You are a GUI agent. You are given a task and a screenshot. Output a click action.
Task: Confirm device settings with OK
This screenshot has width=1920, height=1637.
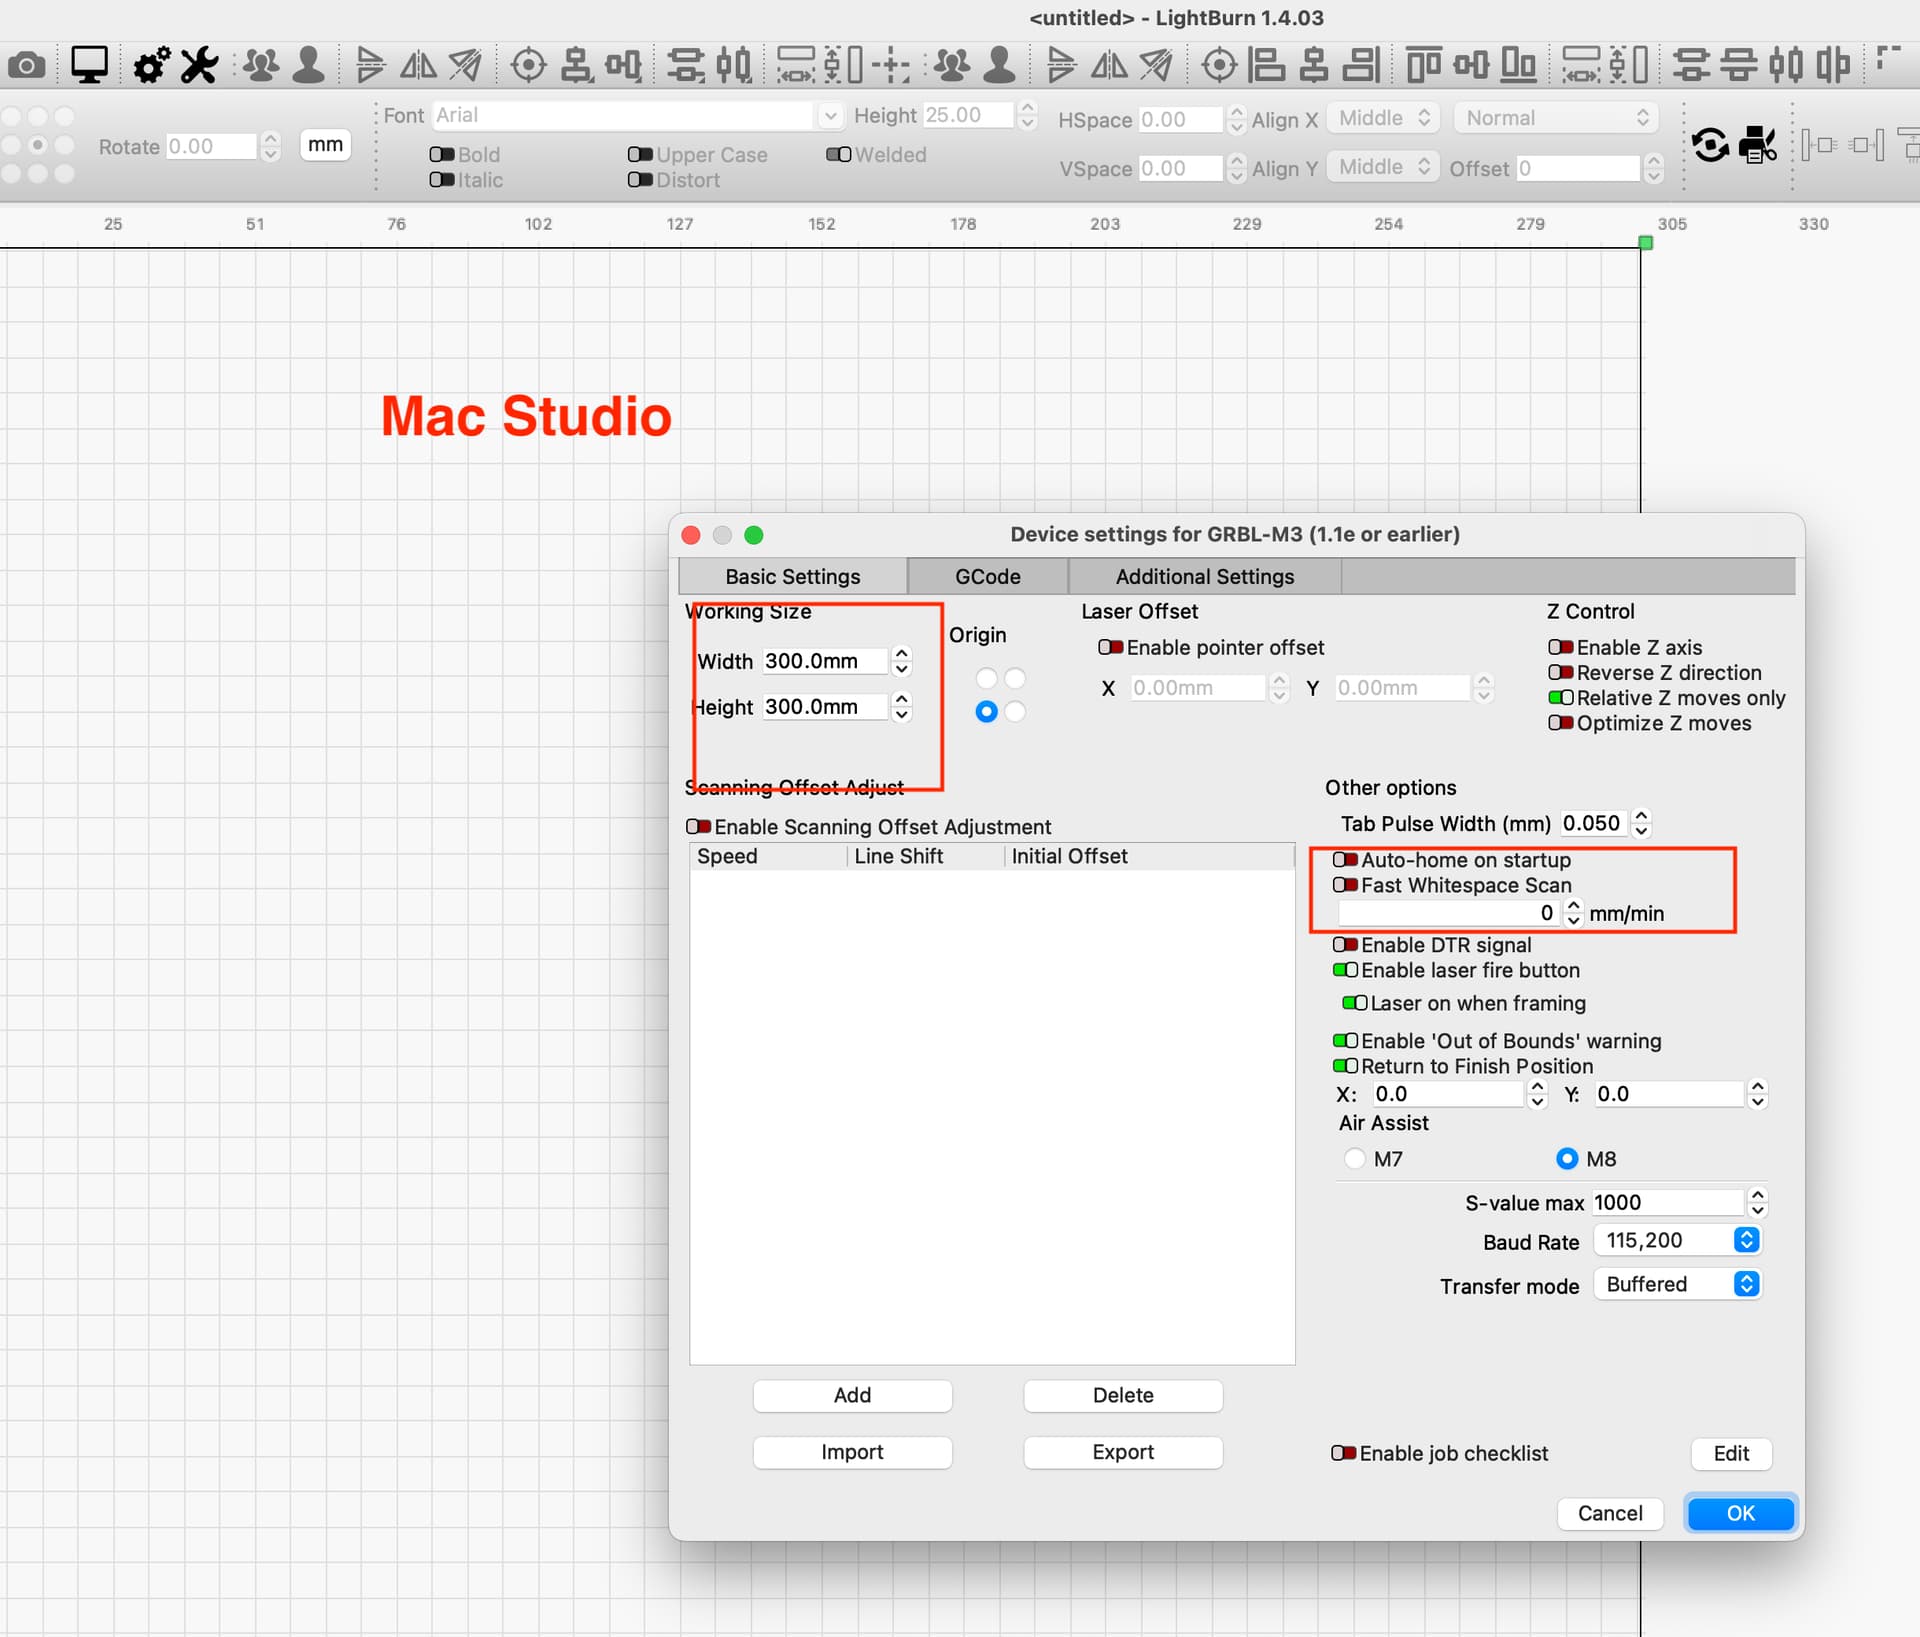coord(1740,1513)
